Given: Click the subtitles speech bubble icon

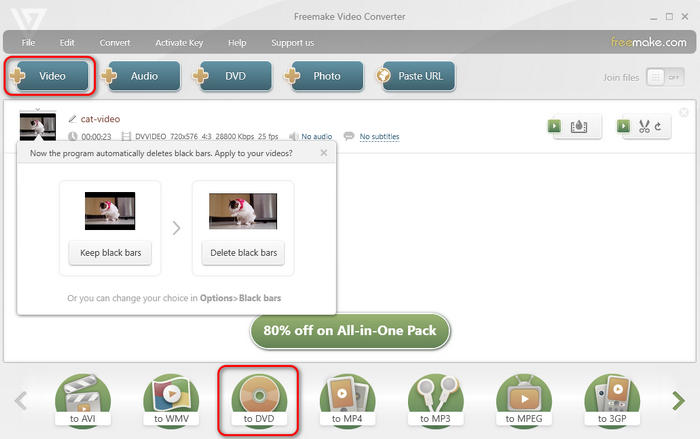Looking at the screenshot, I should (349, 136).
